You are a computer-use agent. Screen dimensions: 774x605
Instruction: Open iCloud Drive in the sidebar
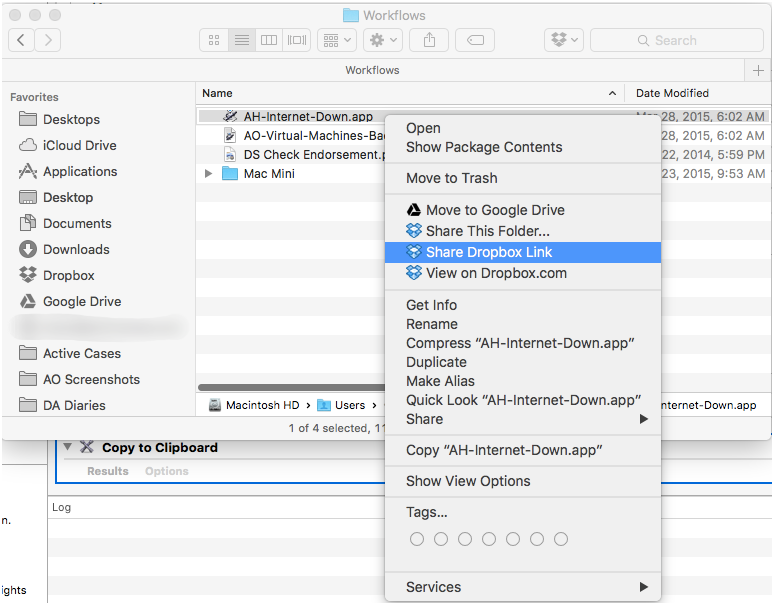point(68,146)
